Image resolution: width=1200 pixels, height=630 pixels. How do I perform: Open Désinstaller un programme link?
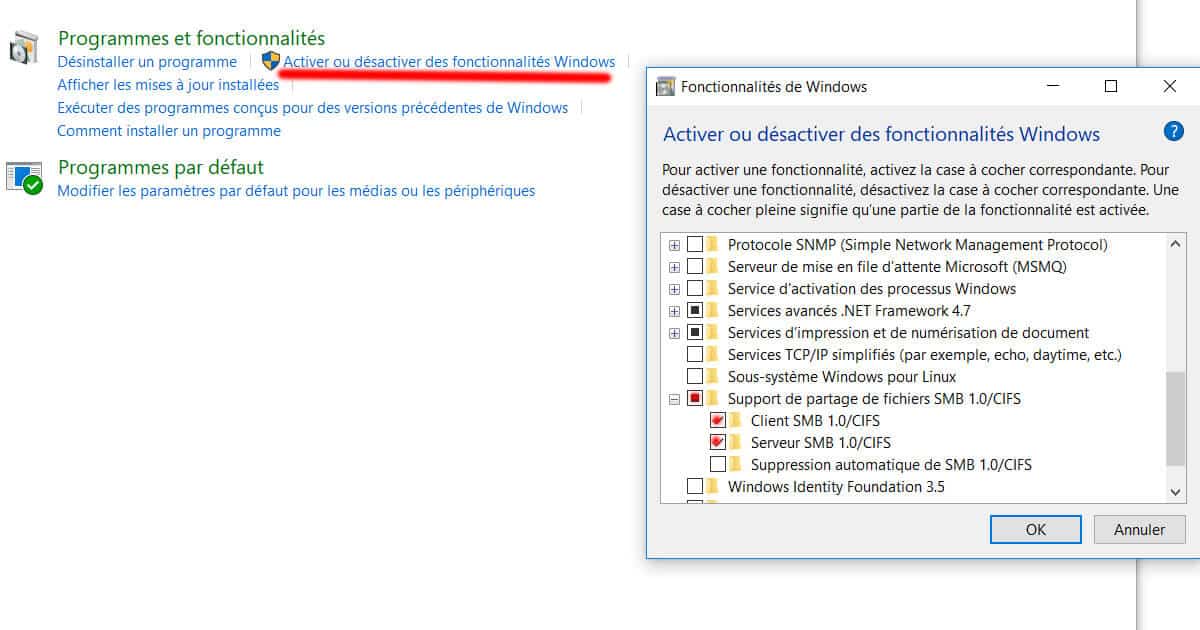point(147,61)
